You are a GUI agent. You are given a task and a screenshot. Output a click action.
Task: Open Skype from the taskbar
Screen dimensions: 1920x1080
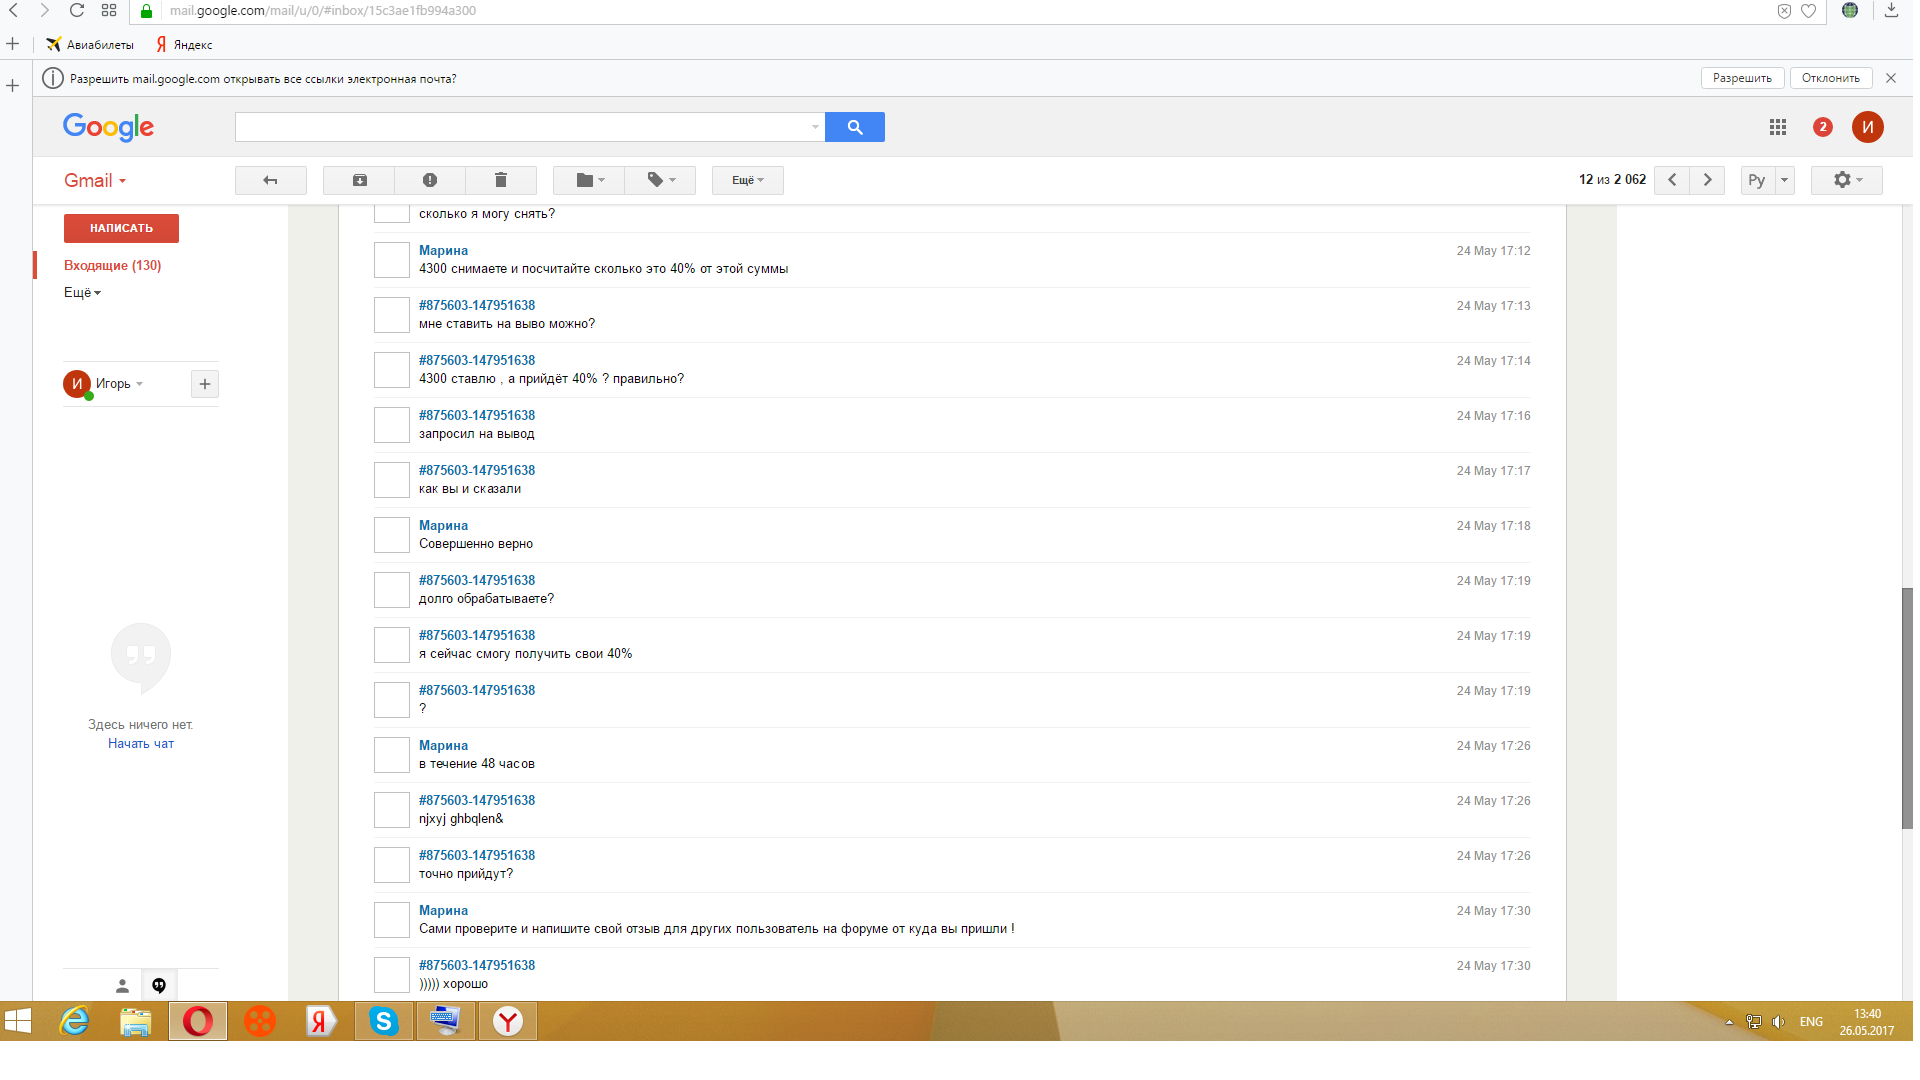tap(383, 1021)
